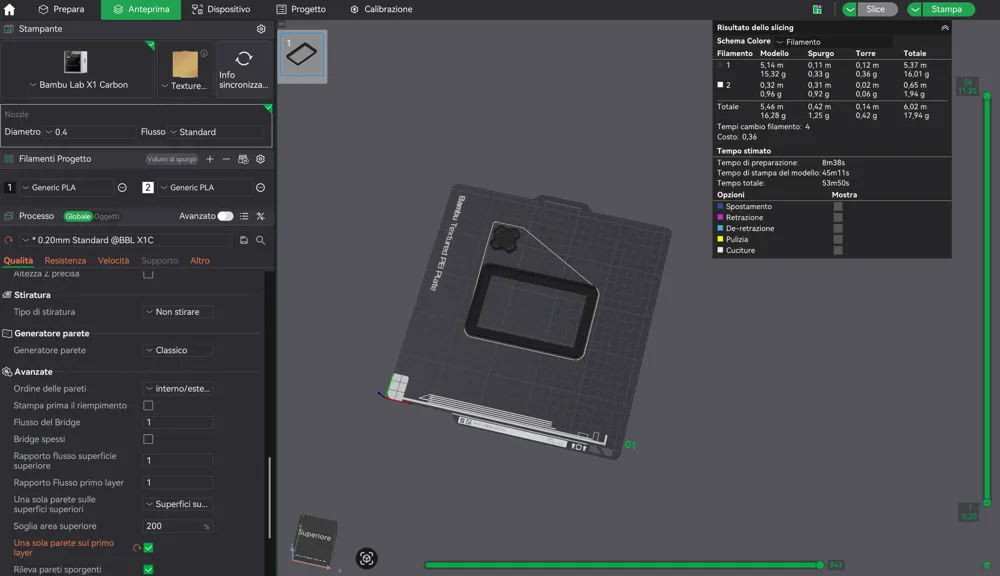This screenshot has height=576, width=1000.
Task: Click the Slice button
Action: (877, 10)
